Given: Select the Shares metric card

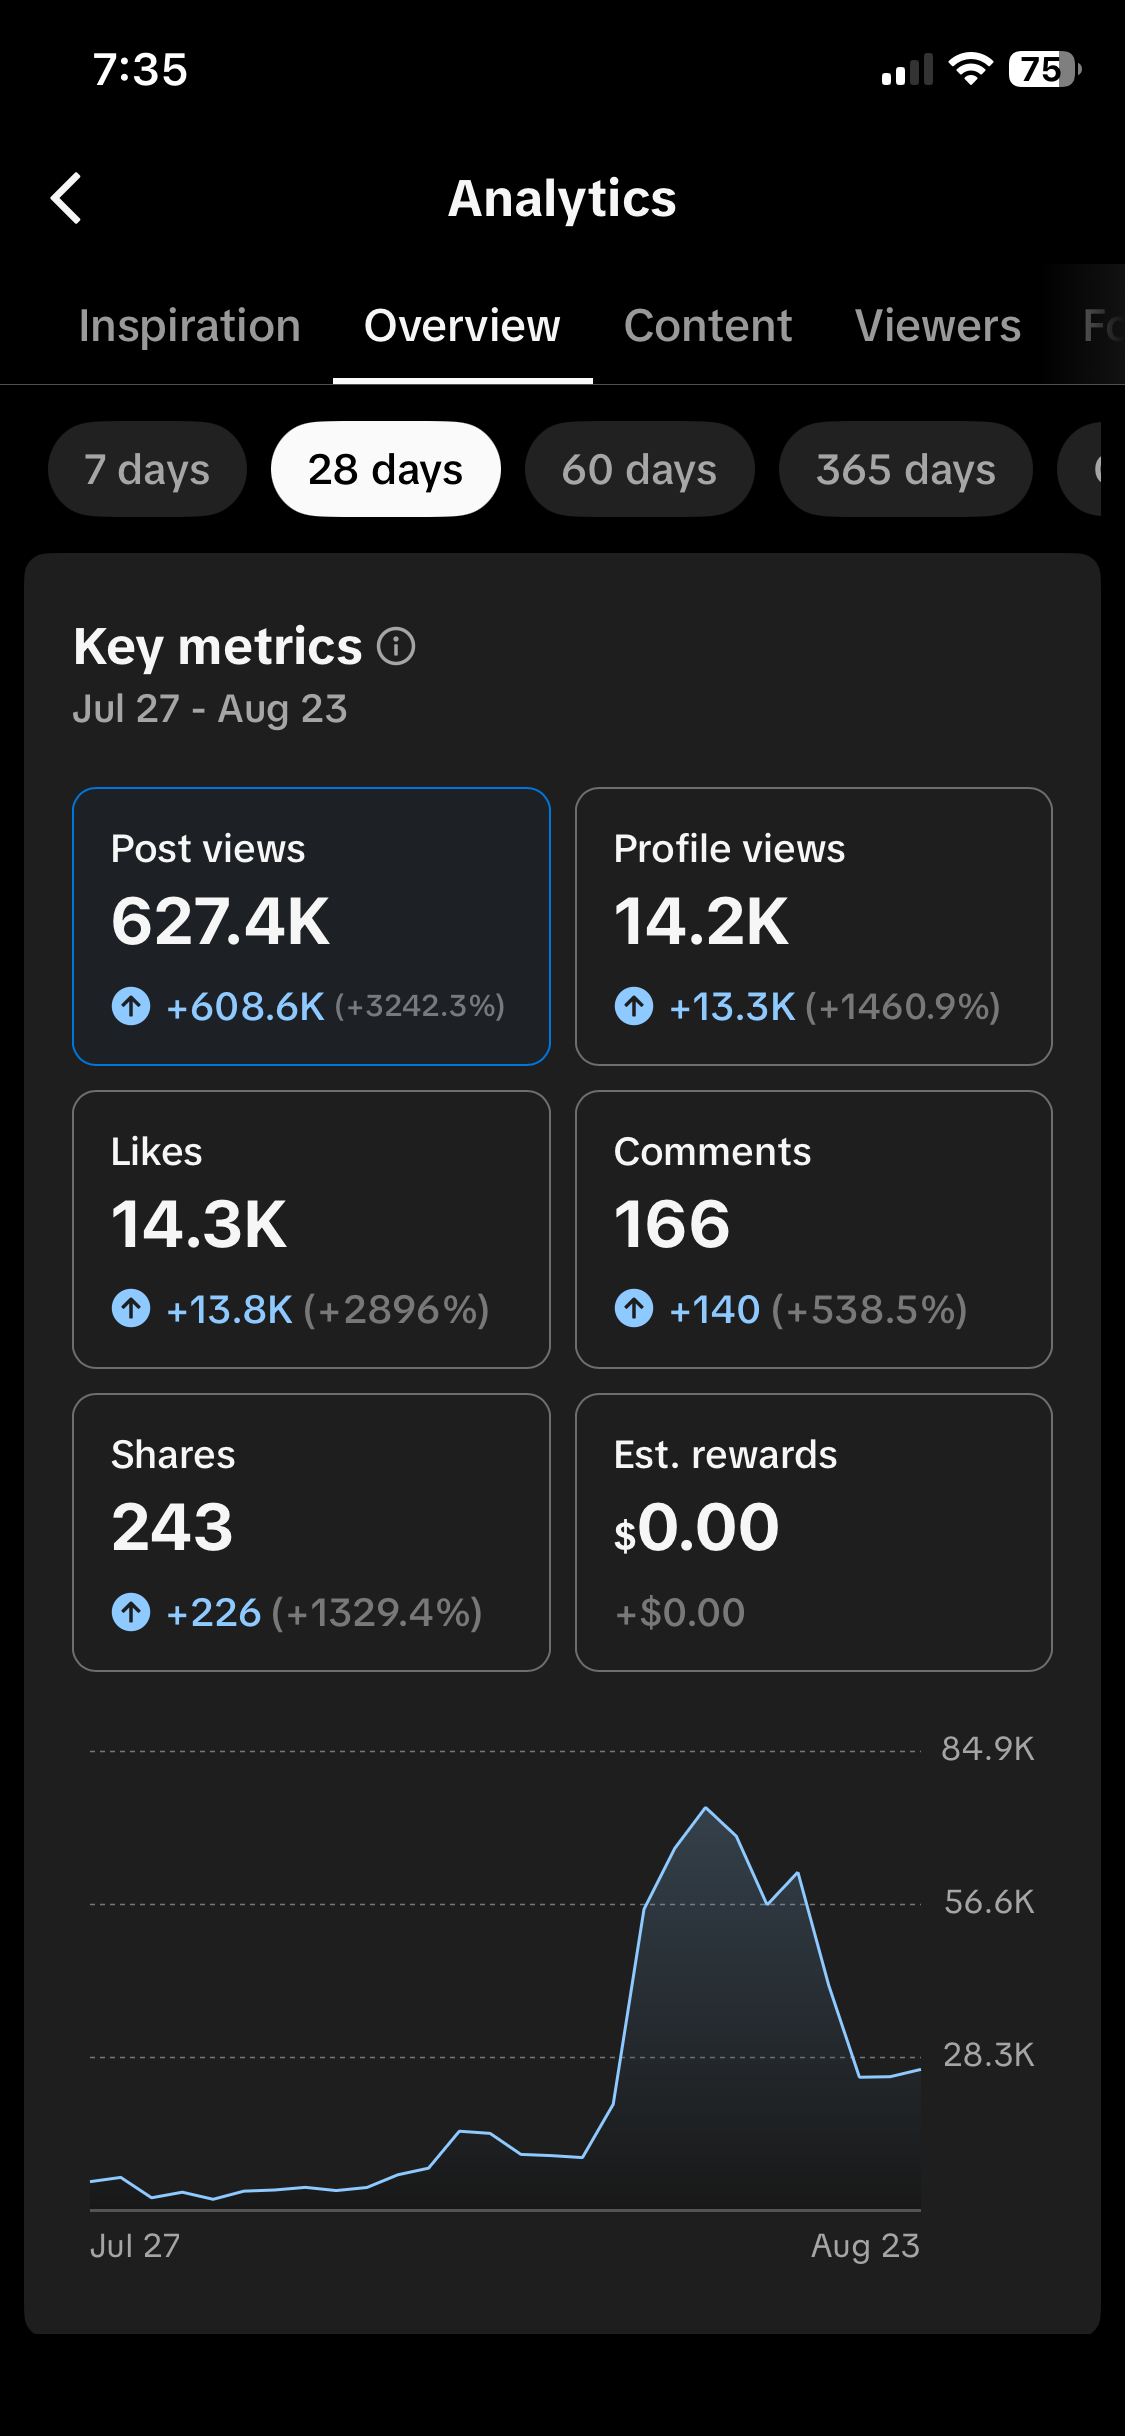Looking at the screenshot, I should [x=311, y=1532].
